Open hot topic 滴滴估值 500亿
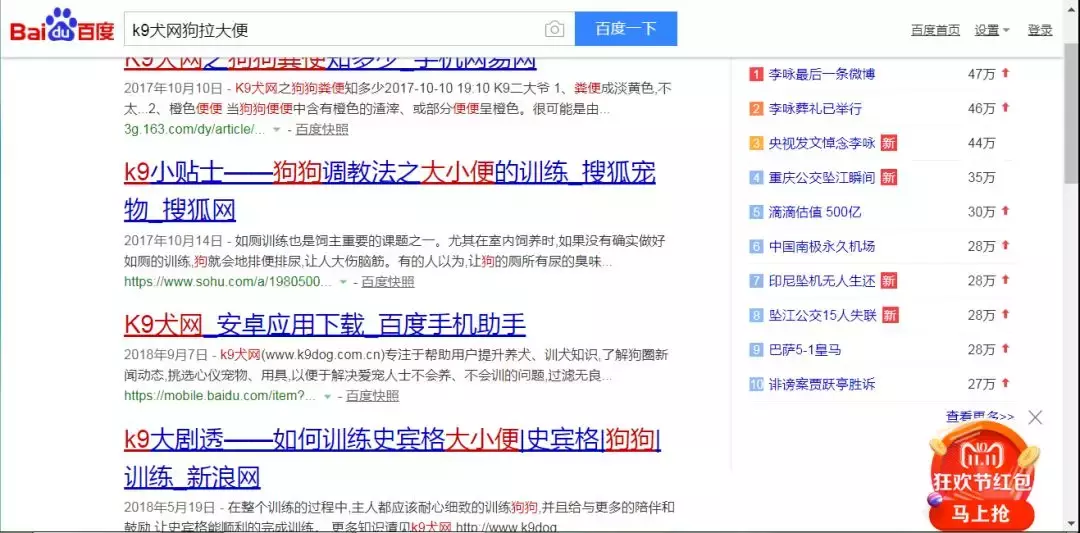The image size is (1080, 533). click(815, 212)
